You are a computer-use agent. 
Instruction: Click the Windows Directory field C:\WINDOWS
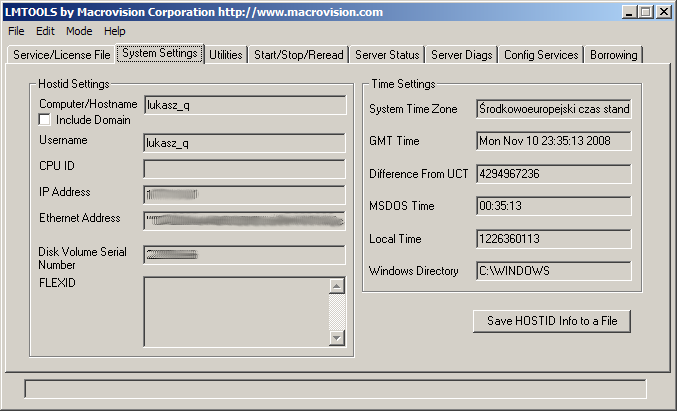[x=554, y=271]
